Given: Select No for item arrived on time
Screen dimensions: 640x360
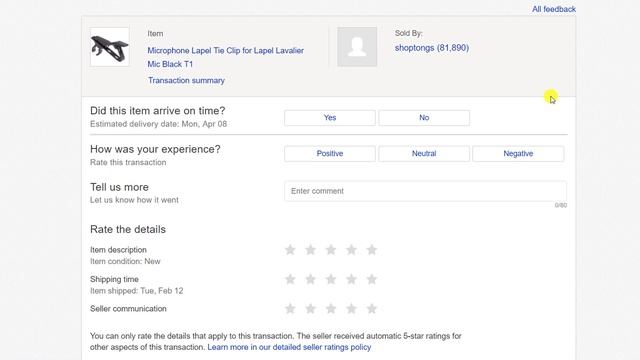Looking at the screenshot, I should [424, 118].
